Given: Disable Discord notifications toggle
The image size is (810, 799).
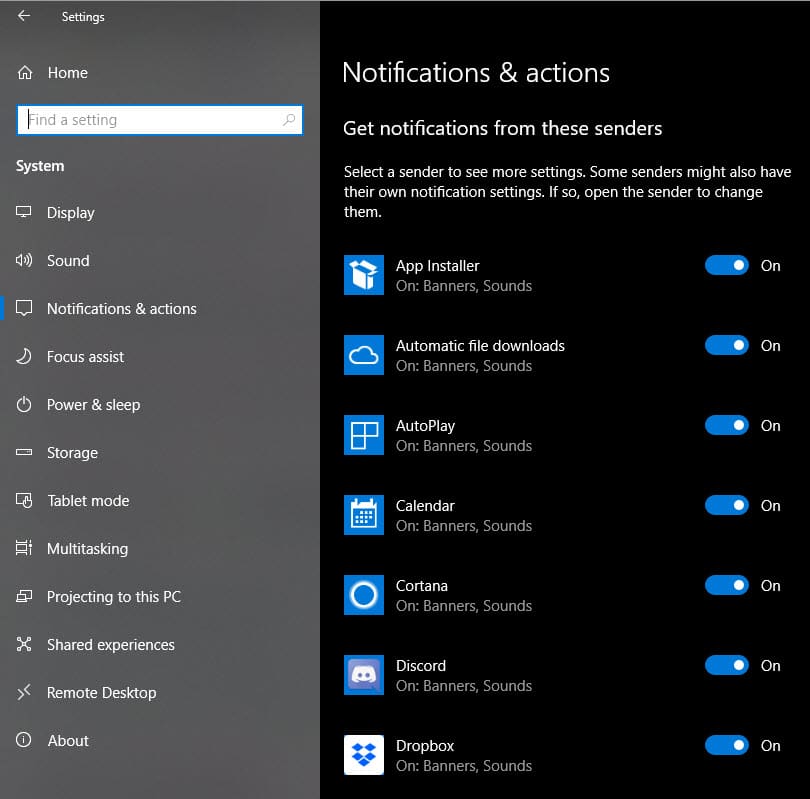Looking at the screenshot, I should (x=726, y=665).
